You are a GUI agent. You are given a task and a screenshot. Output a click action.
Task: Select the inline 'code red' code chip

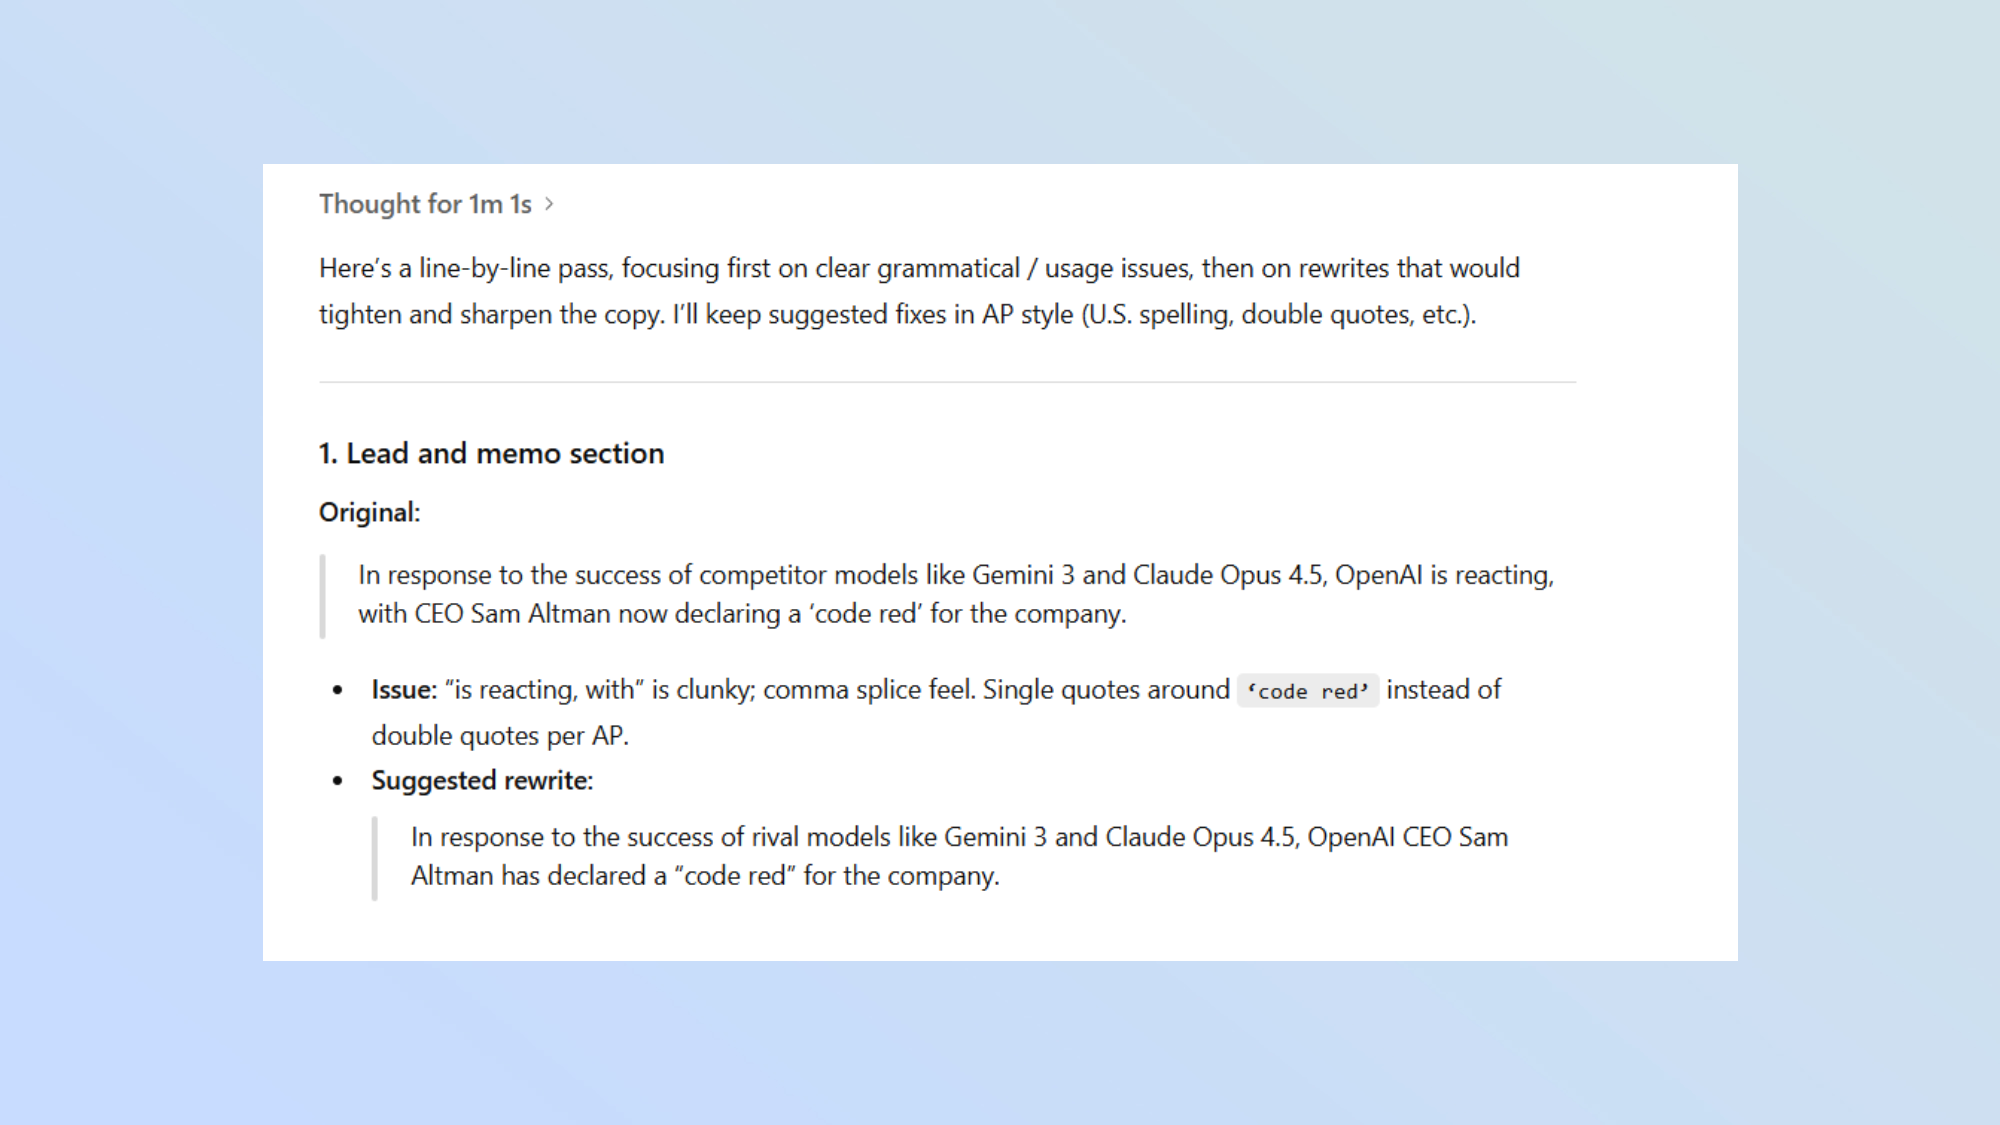1307,690
